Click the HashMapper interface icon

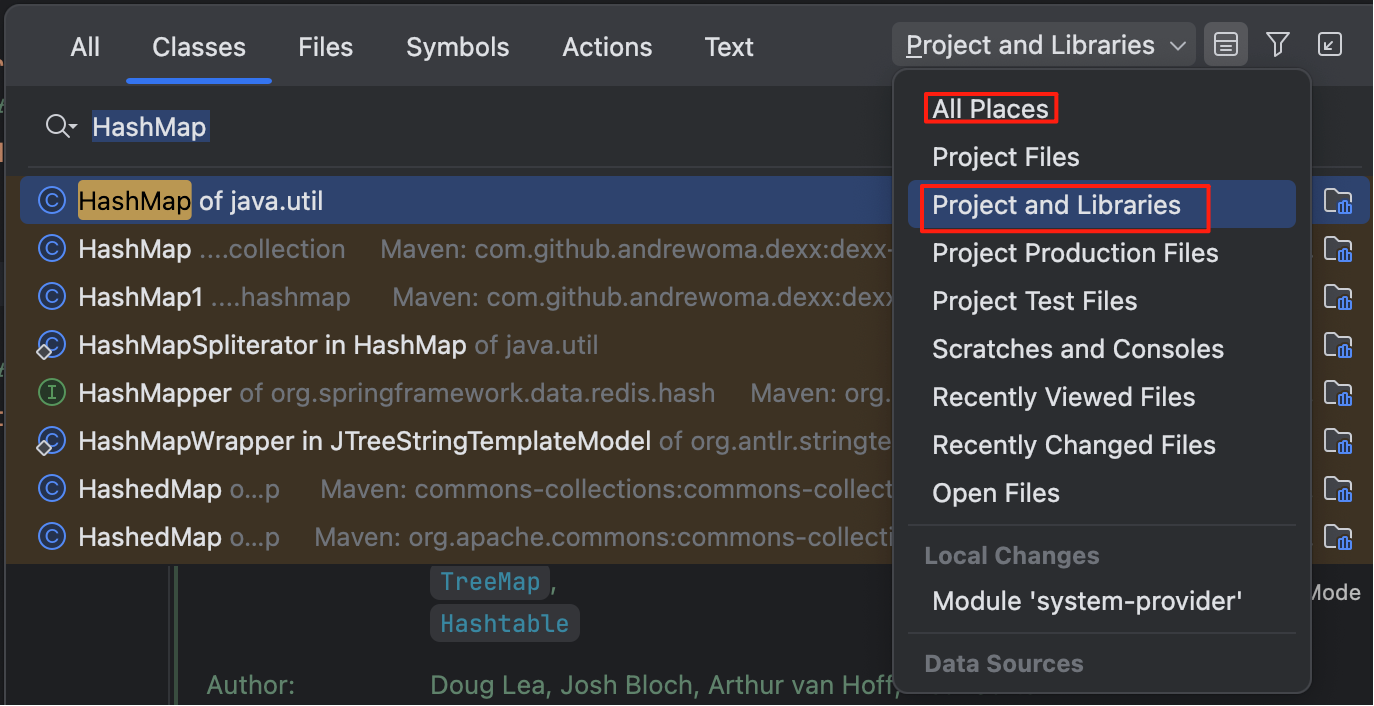[51, 393]
